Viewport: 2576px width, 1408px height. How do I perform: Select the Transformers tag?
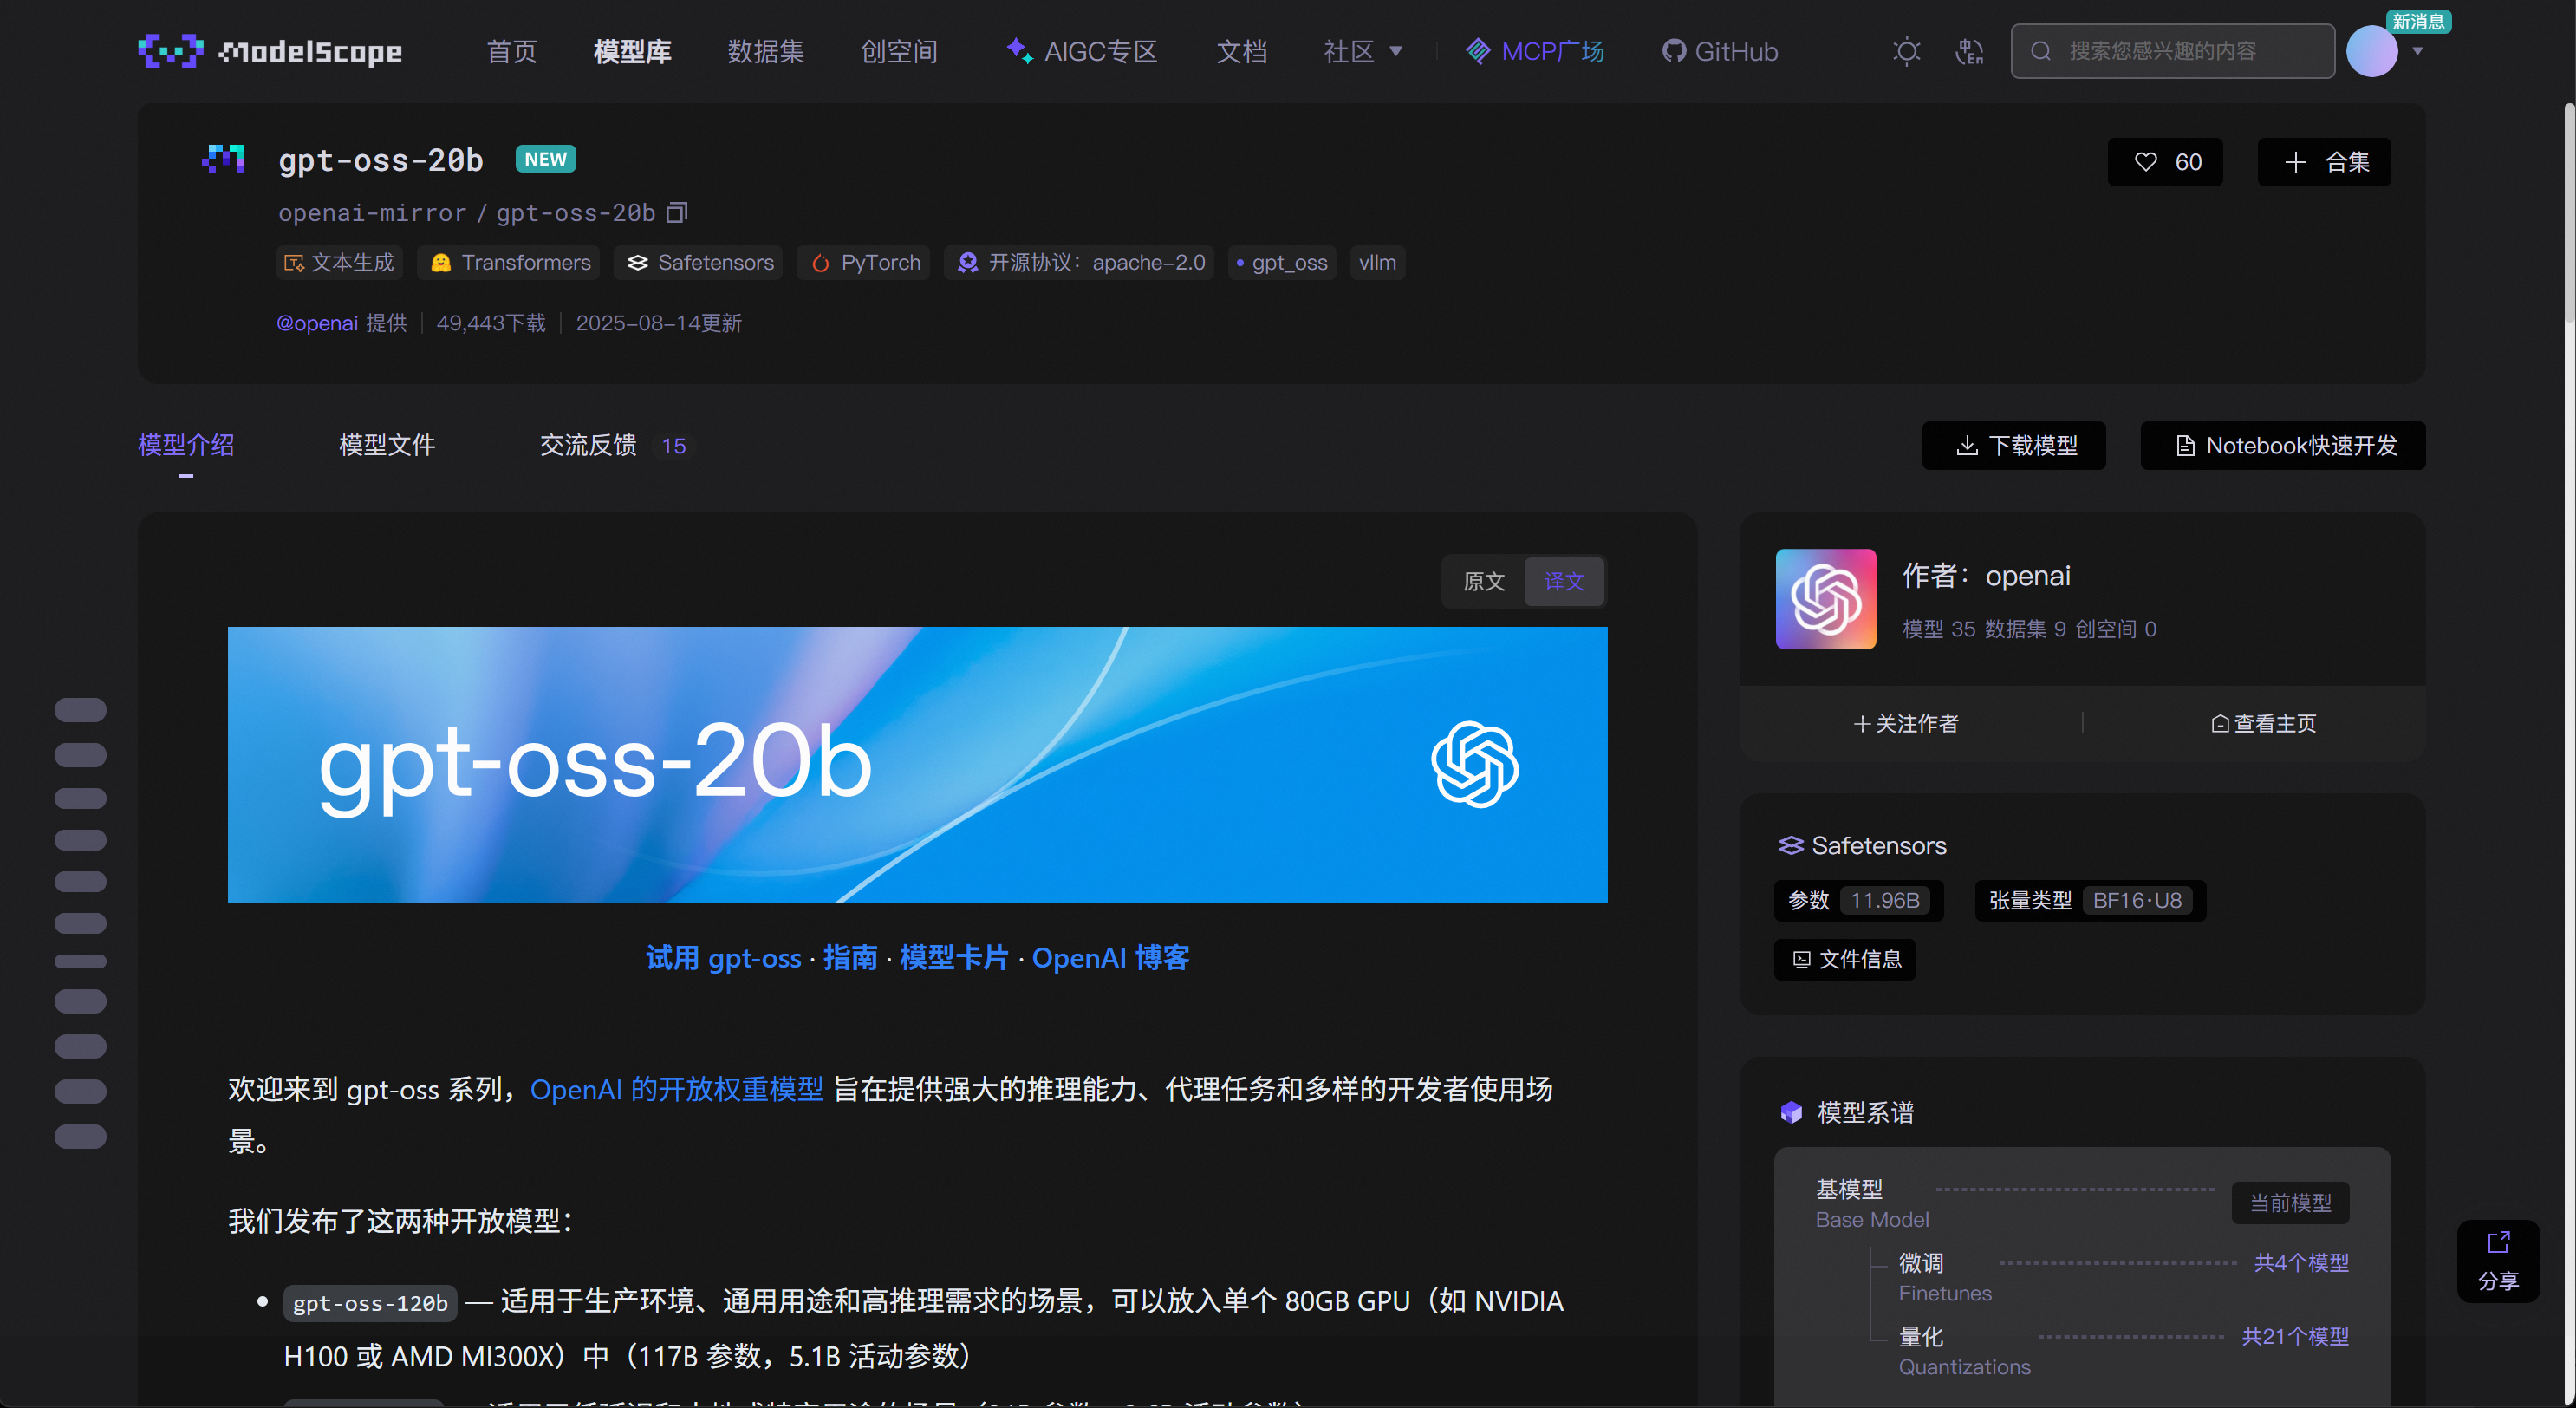click(x=509, y=262)
